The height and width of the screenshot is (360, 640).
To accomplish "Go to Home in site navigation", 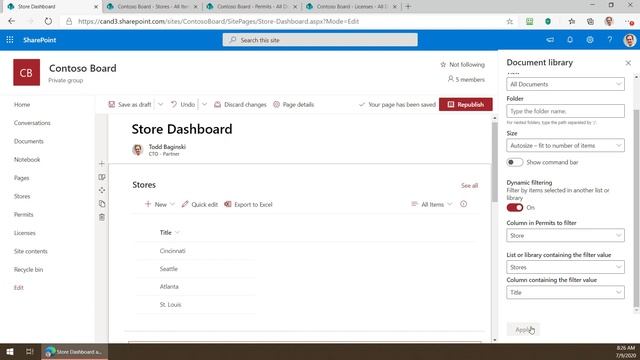I will click(x=22, y=104).
